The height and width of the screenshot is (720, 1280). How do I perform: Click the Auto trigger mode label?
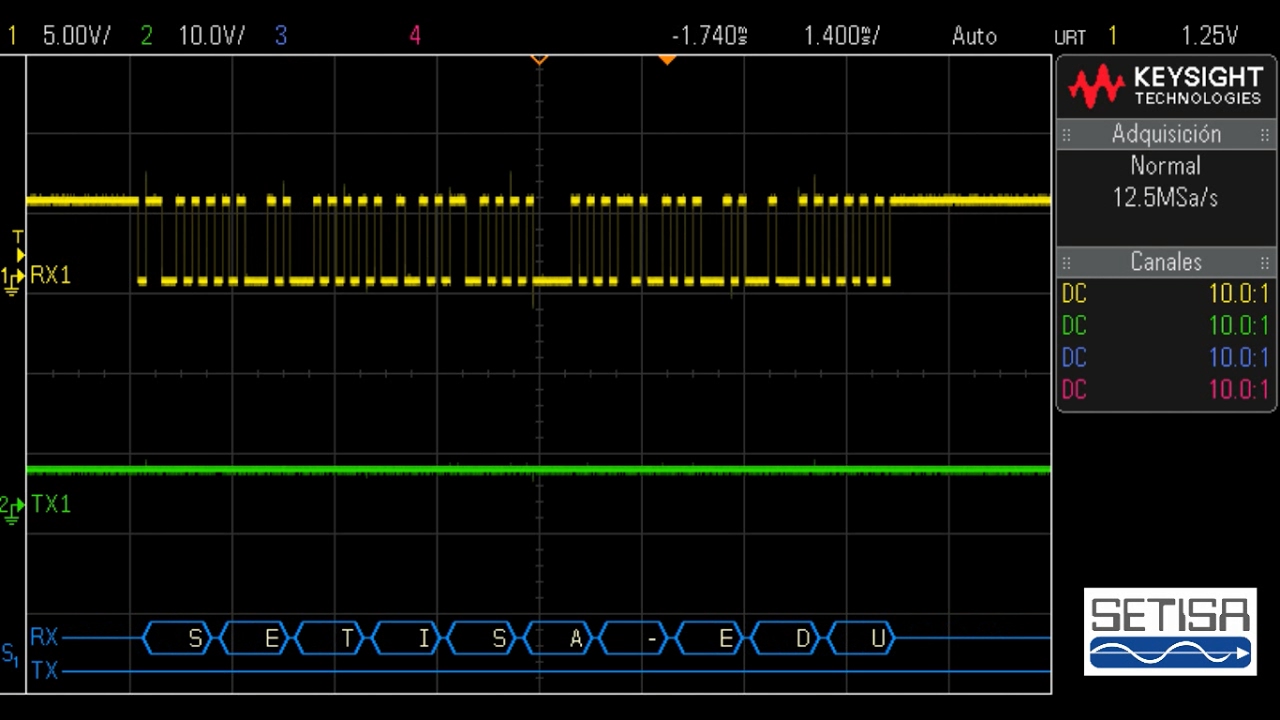click(x=974, y=36)
